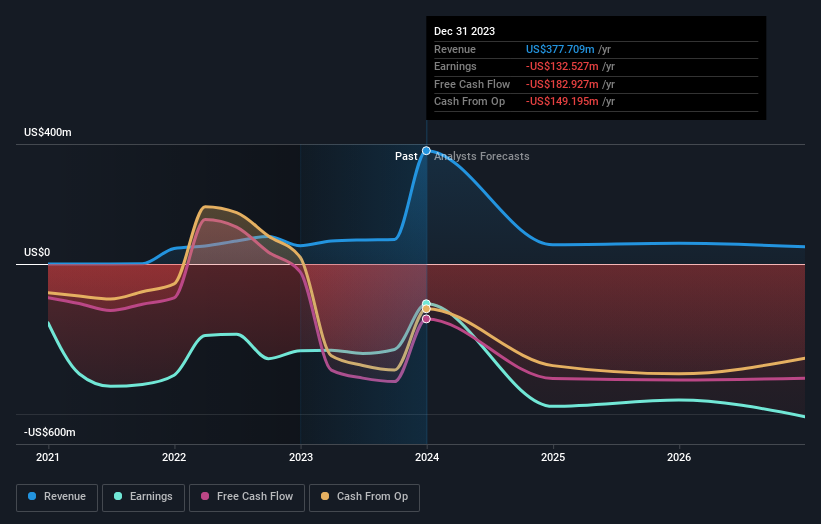821x524 pixels.
Task: Click the 'Analysts Forecasts' label
Action: click(x=482, y=156)
